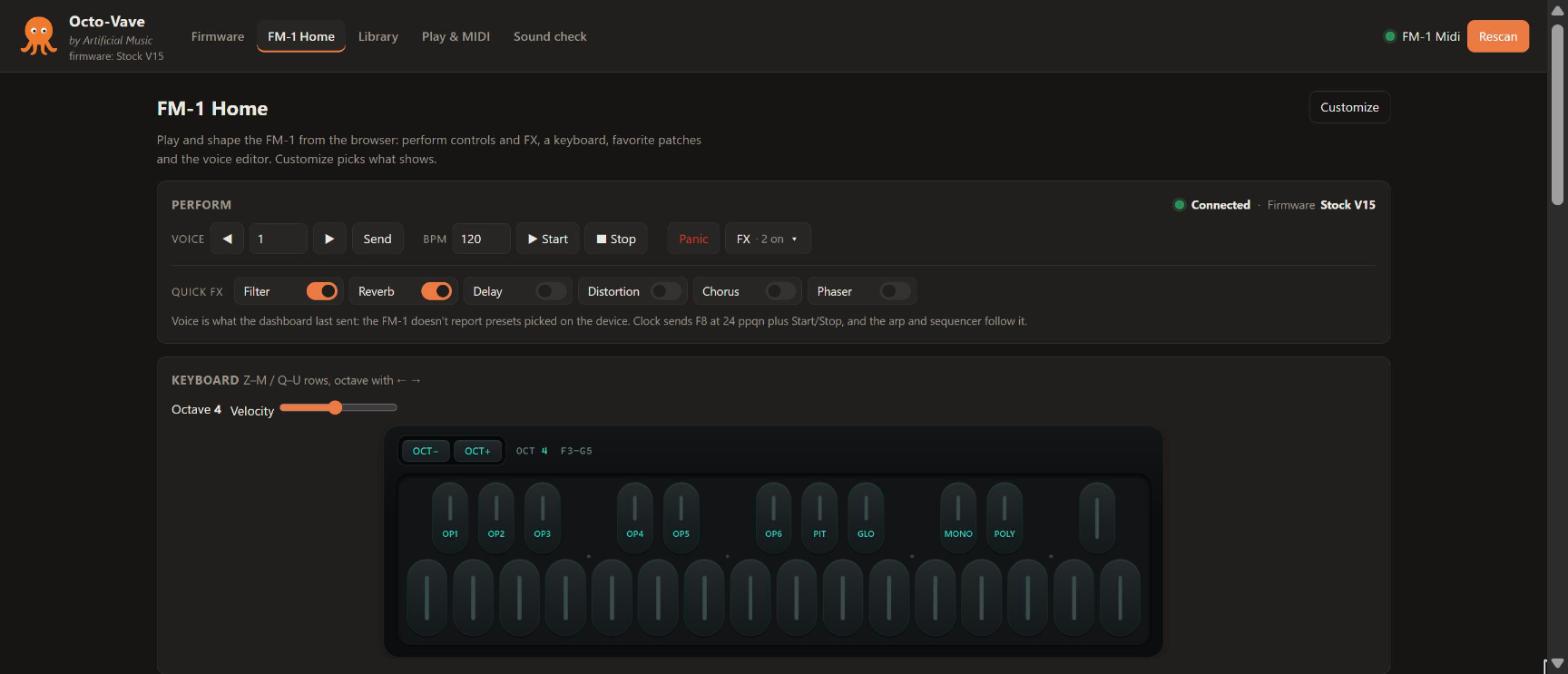Switch to POLY mode key
1568x674 pixels.
[x=1004, y=518]
